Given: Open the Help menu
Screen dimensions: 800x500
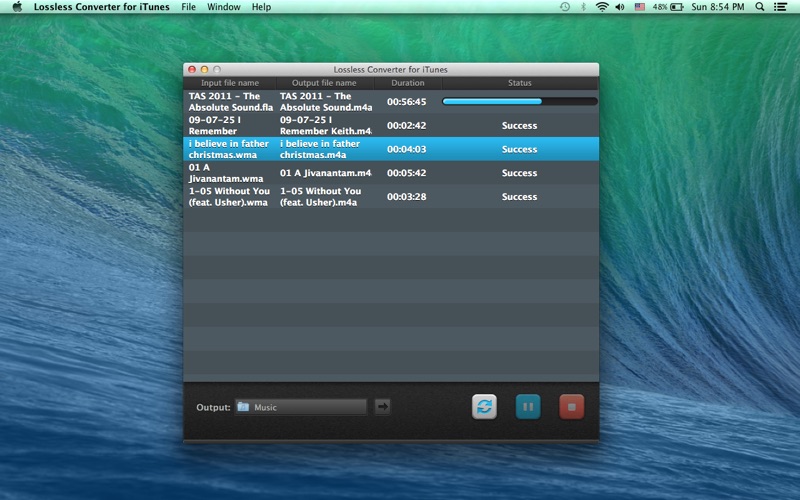Looking at the screenshot, I should click(x=261, y=7).
